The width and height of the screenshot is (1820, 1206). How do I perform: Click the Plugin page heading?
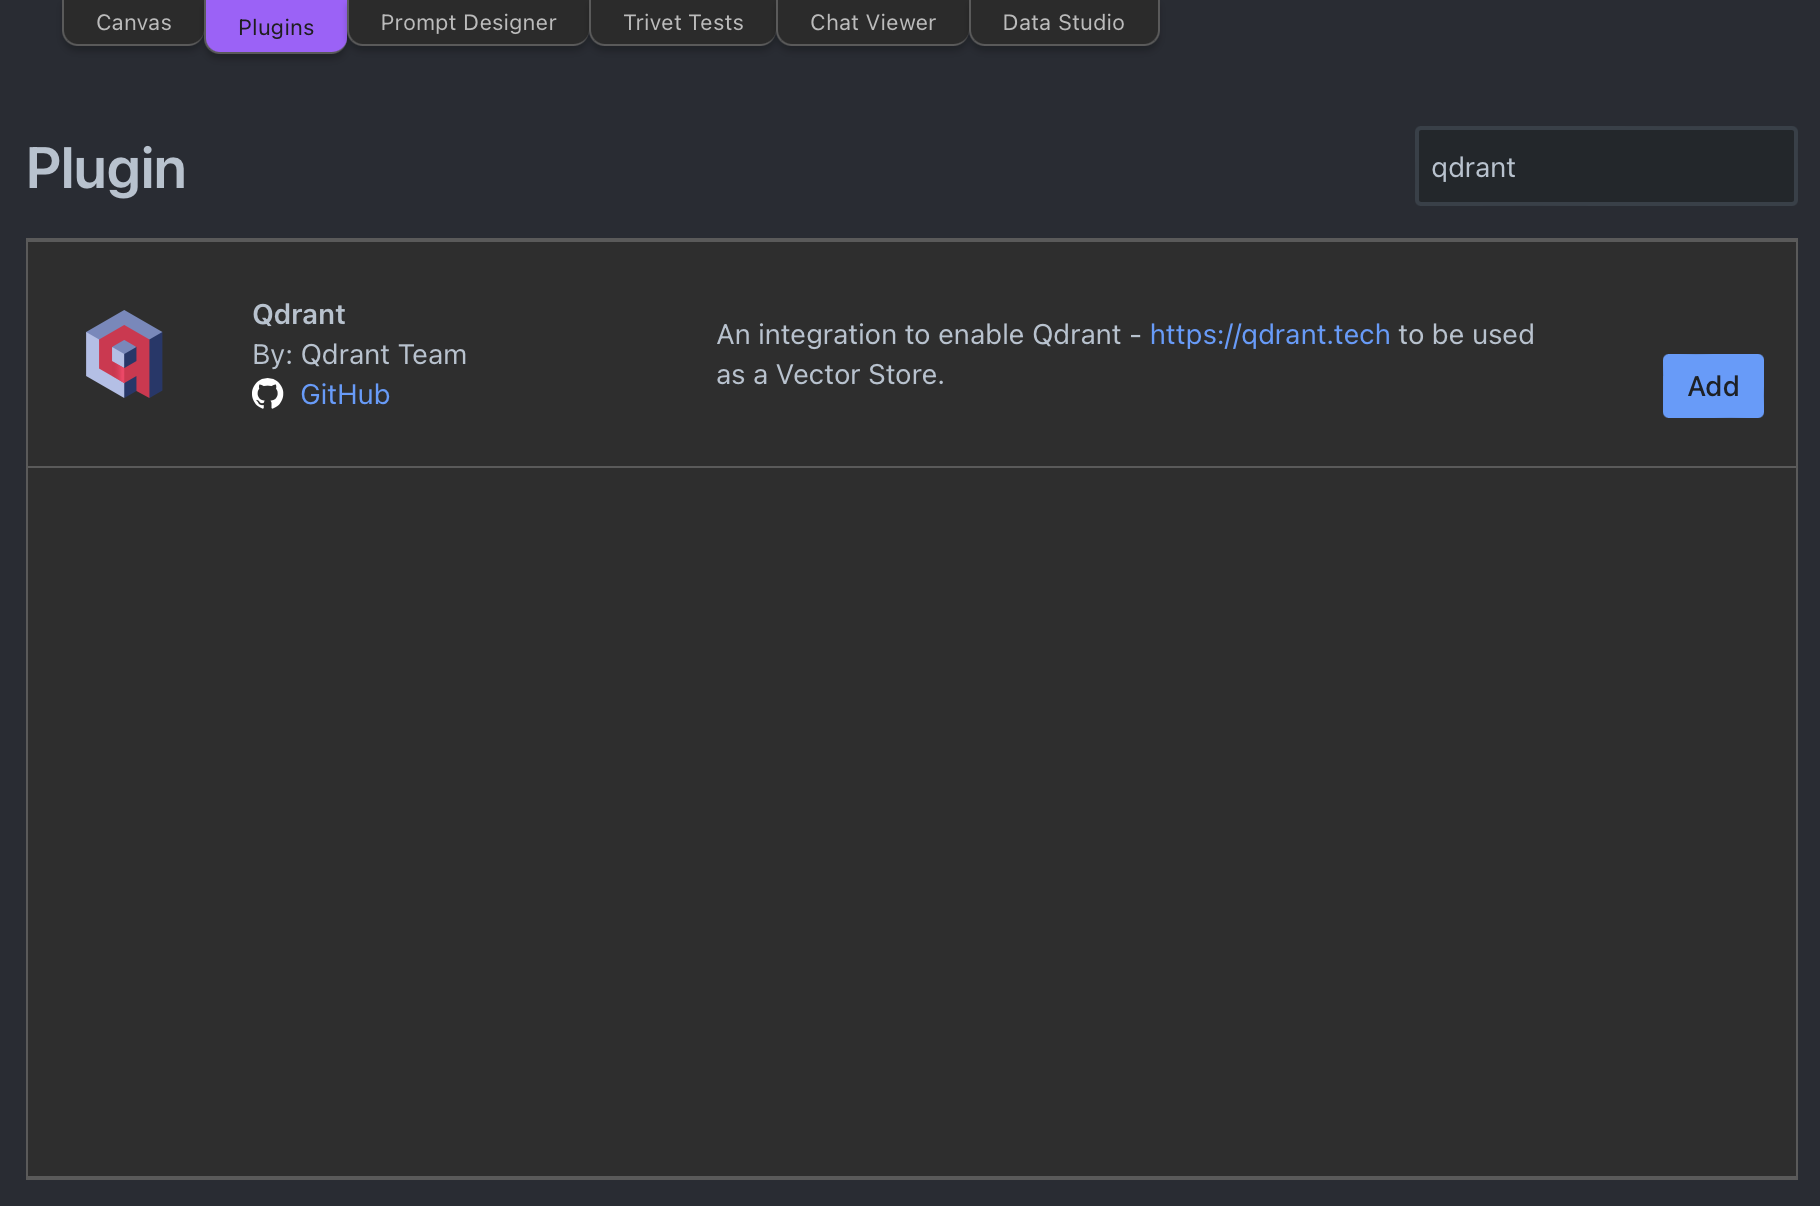pos(106,168)
